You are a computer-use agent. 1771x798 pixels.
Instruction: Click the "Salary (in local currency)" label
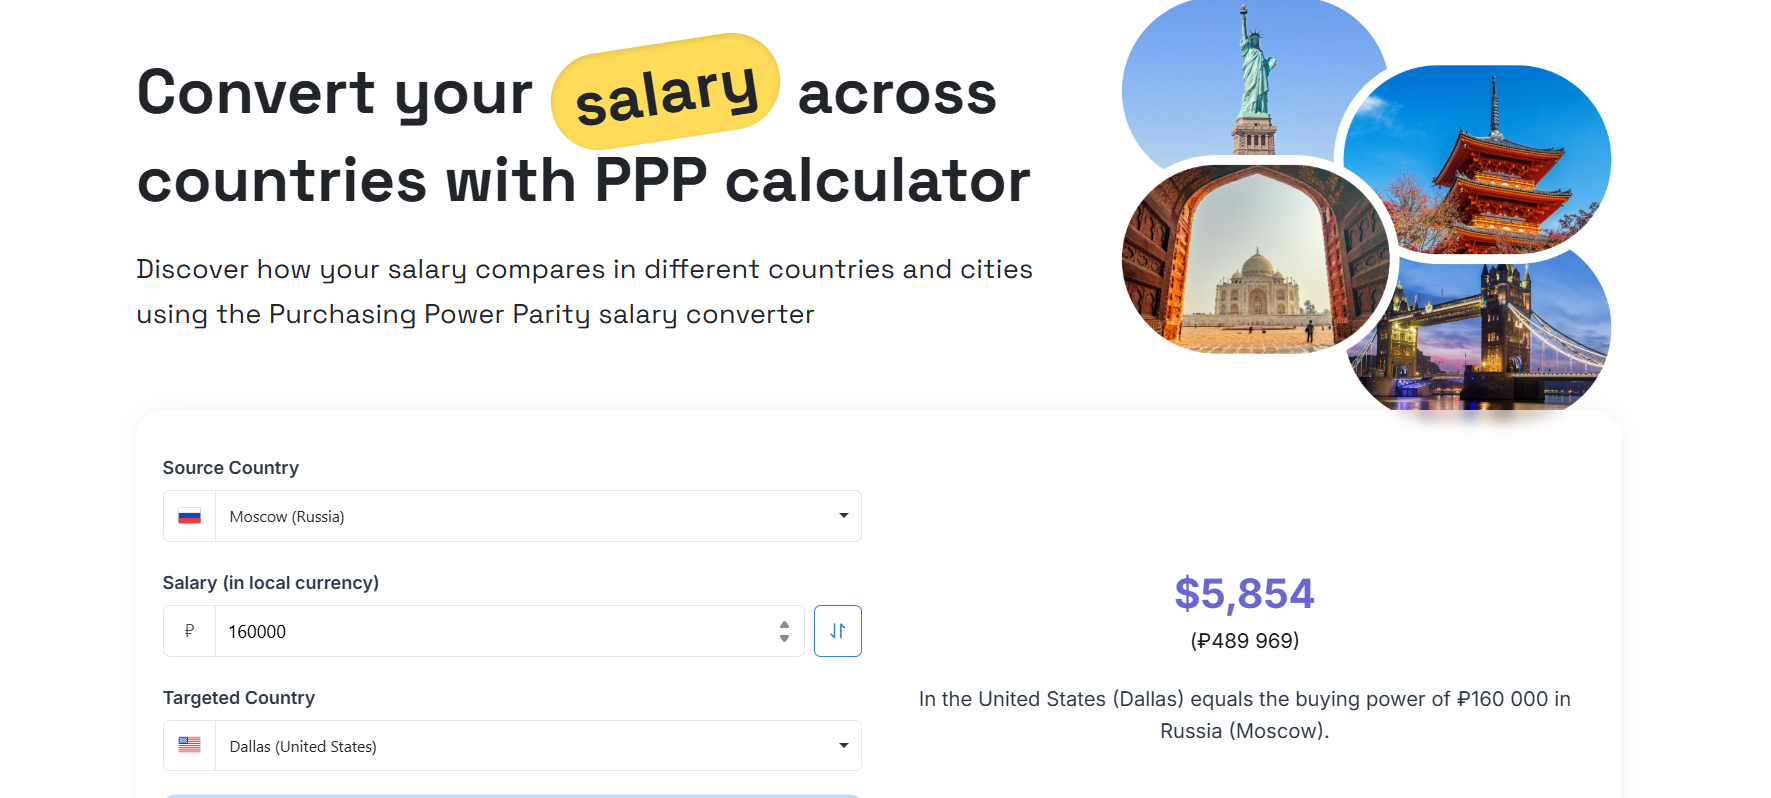coord(270,583)
